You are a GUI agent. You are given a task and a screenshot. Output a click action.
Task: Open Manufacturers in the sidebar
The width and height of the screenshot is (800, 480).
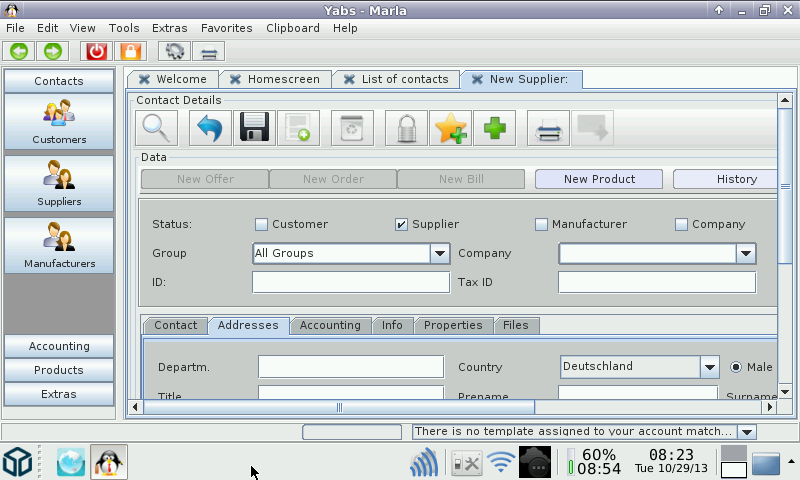coord(59,245)
